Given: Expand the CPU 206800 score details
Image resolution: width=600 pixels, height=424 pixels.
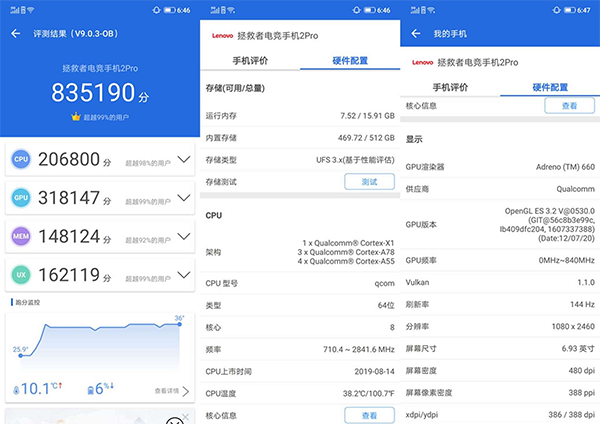Looking at the screenshot, I should 184,159.
